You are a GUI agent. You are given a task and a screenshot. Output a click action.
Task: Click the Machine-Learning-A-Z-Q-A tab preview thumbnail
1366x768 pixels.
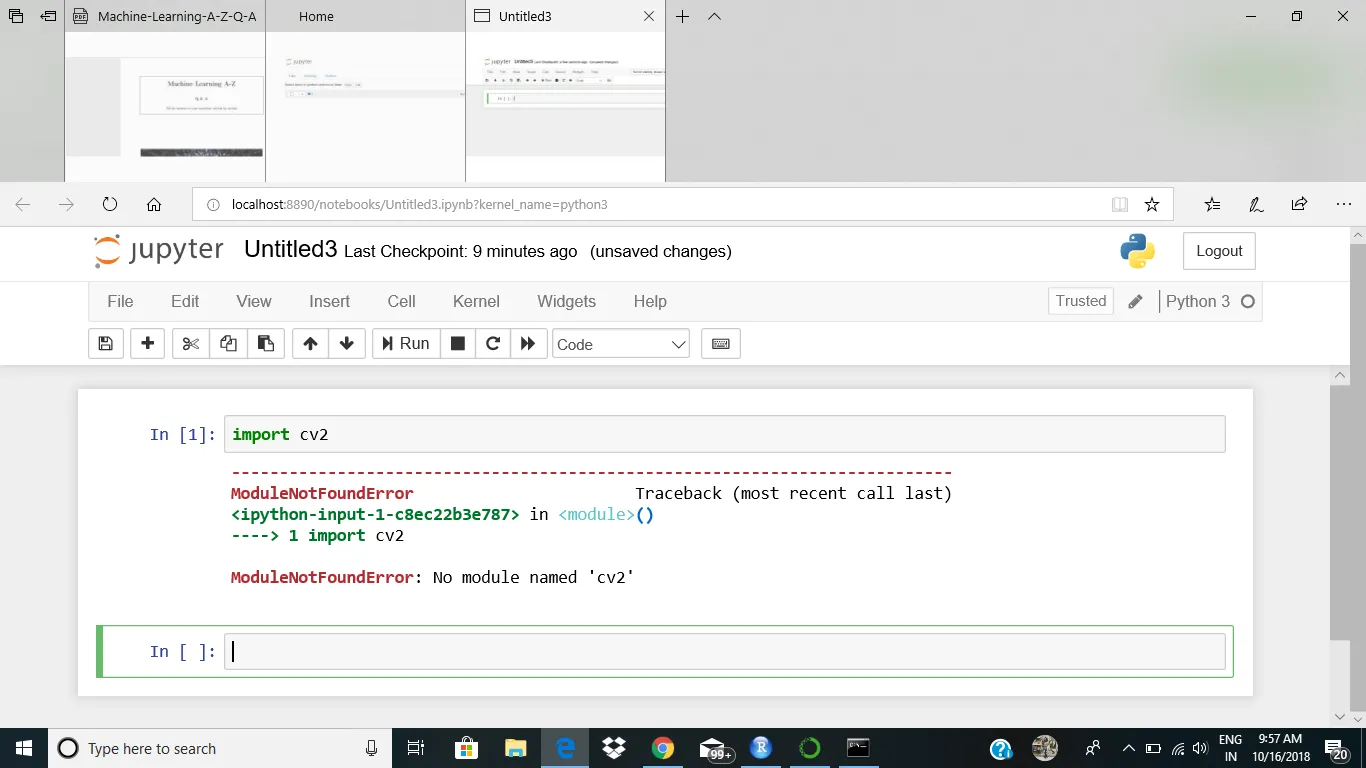[165, 107]
